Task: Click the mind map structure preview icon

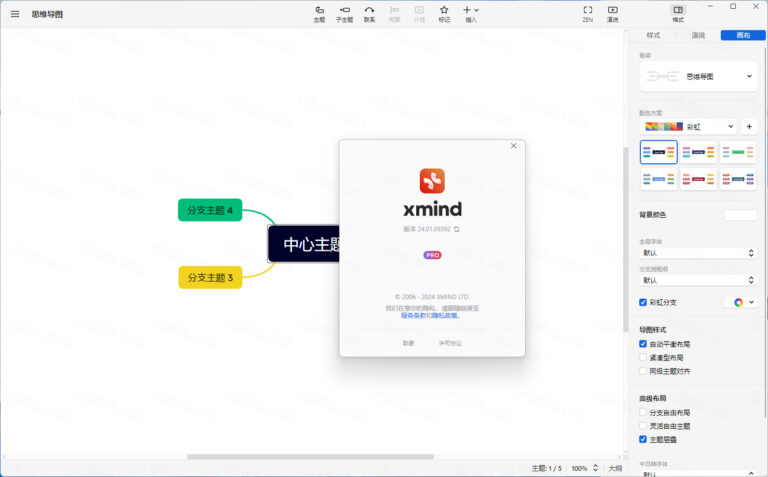Action: pos(662,76)
